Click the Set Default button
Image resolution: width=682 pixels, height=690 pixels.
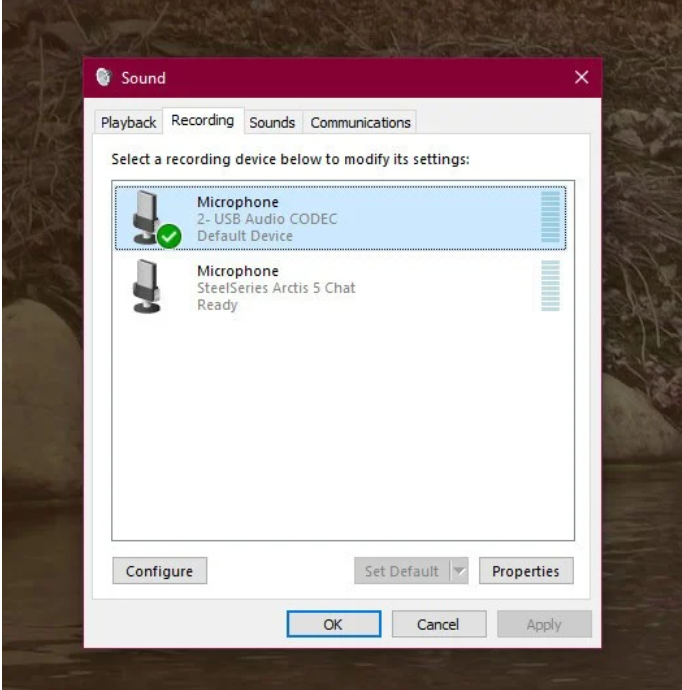pyautogui.click(x=402, y=571)
